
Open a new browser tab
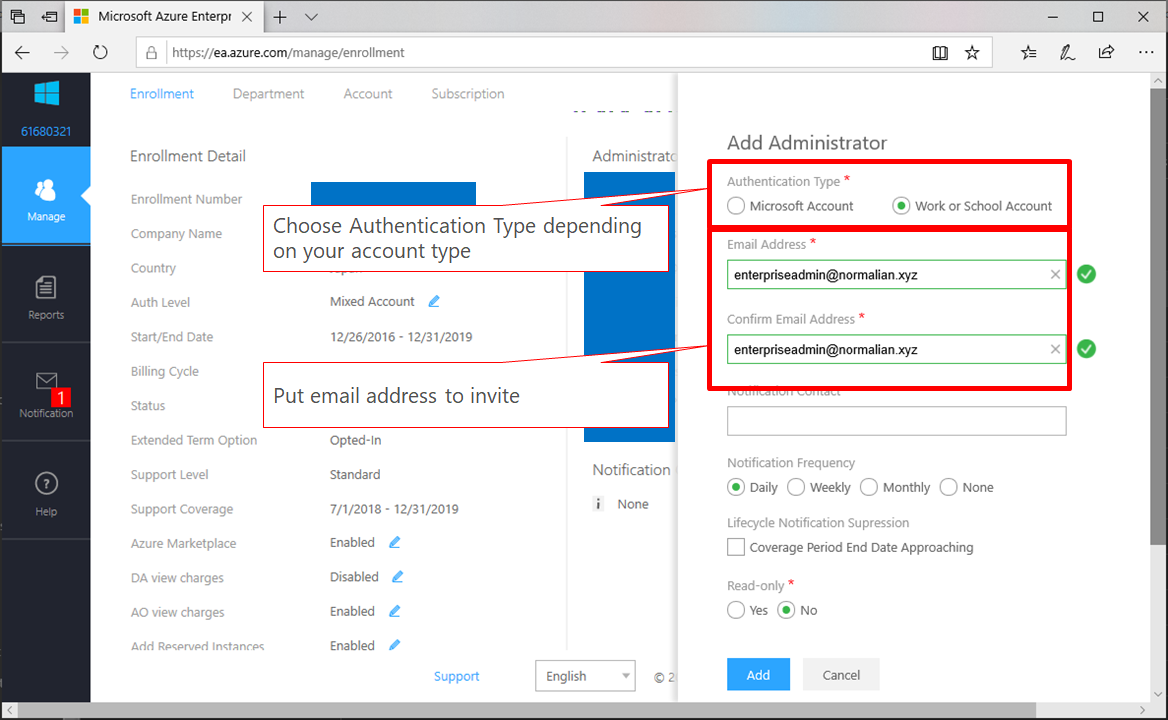280,17
